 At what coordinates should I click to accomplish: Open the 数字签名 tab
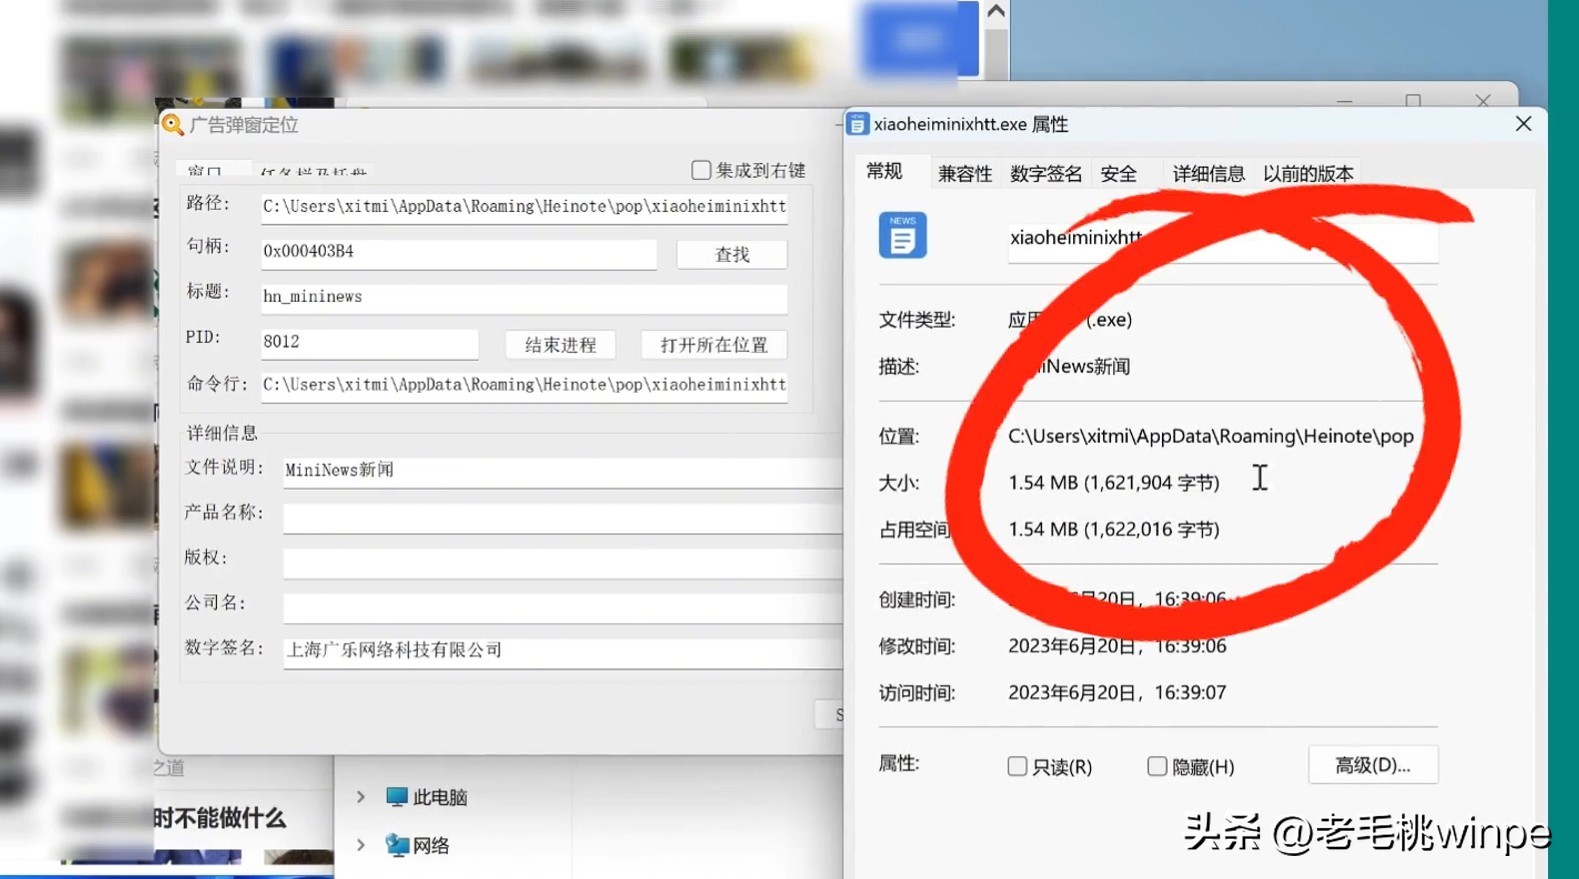pyautogui.click(x=1046, y=174)
